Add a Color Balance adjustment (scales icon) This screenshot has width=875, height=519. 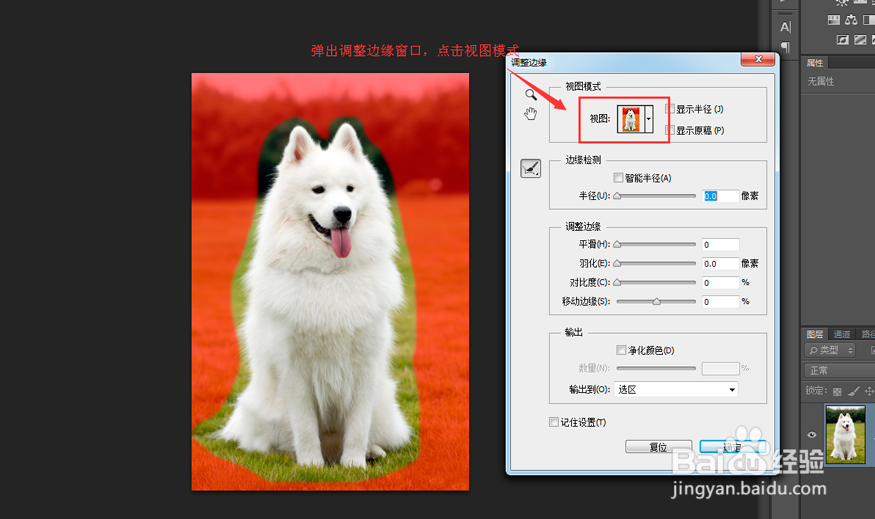coord(851,20)
